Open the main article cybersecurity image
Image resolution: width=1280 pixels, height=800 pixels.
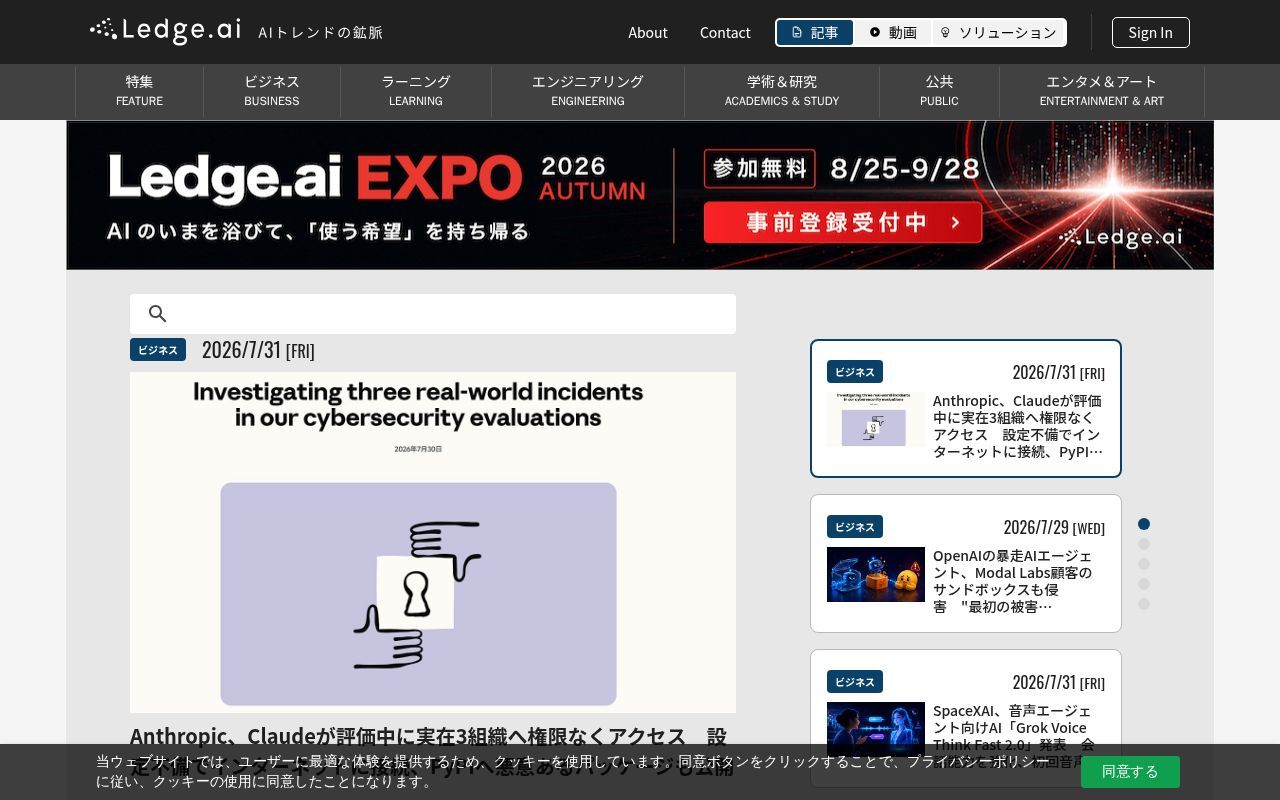(433, 542)
